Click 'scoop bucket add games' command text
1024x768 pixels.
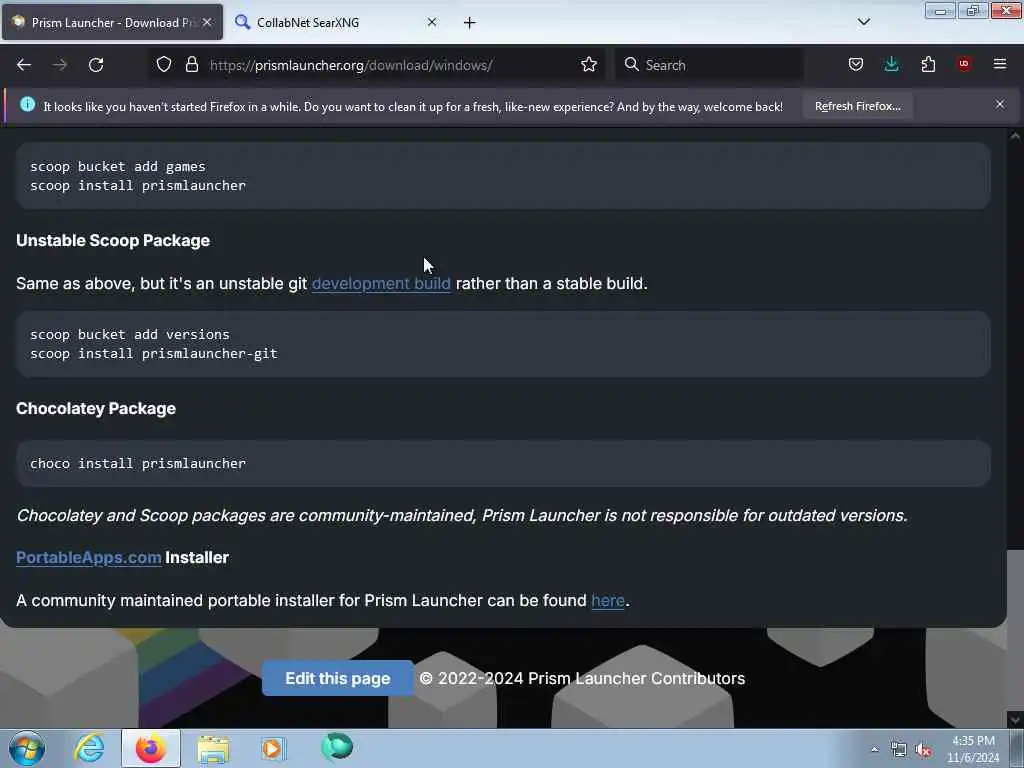118,167
